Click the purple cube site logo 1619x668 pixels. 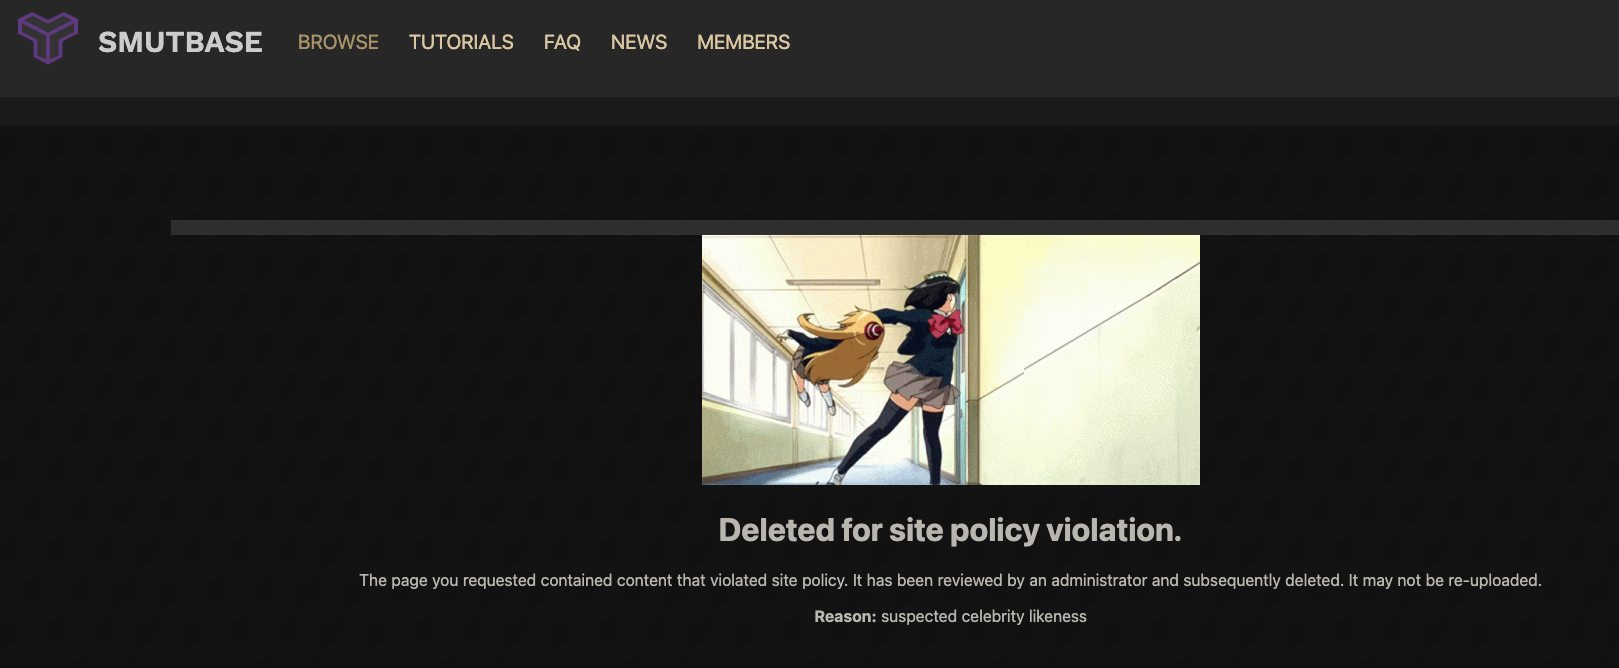48,38
